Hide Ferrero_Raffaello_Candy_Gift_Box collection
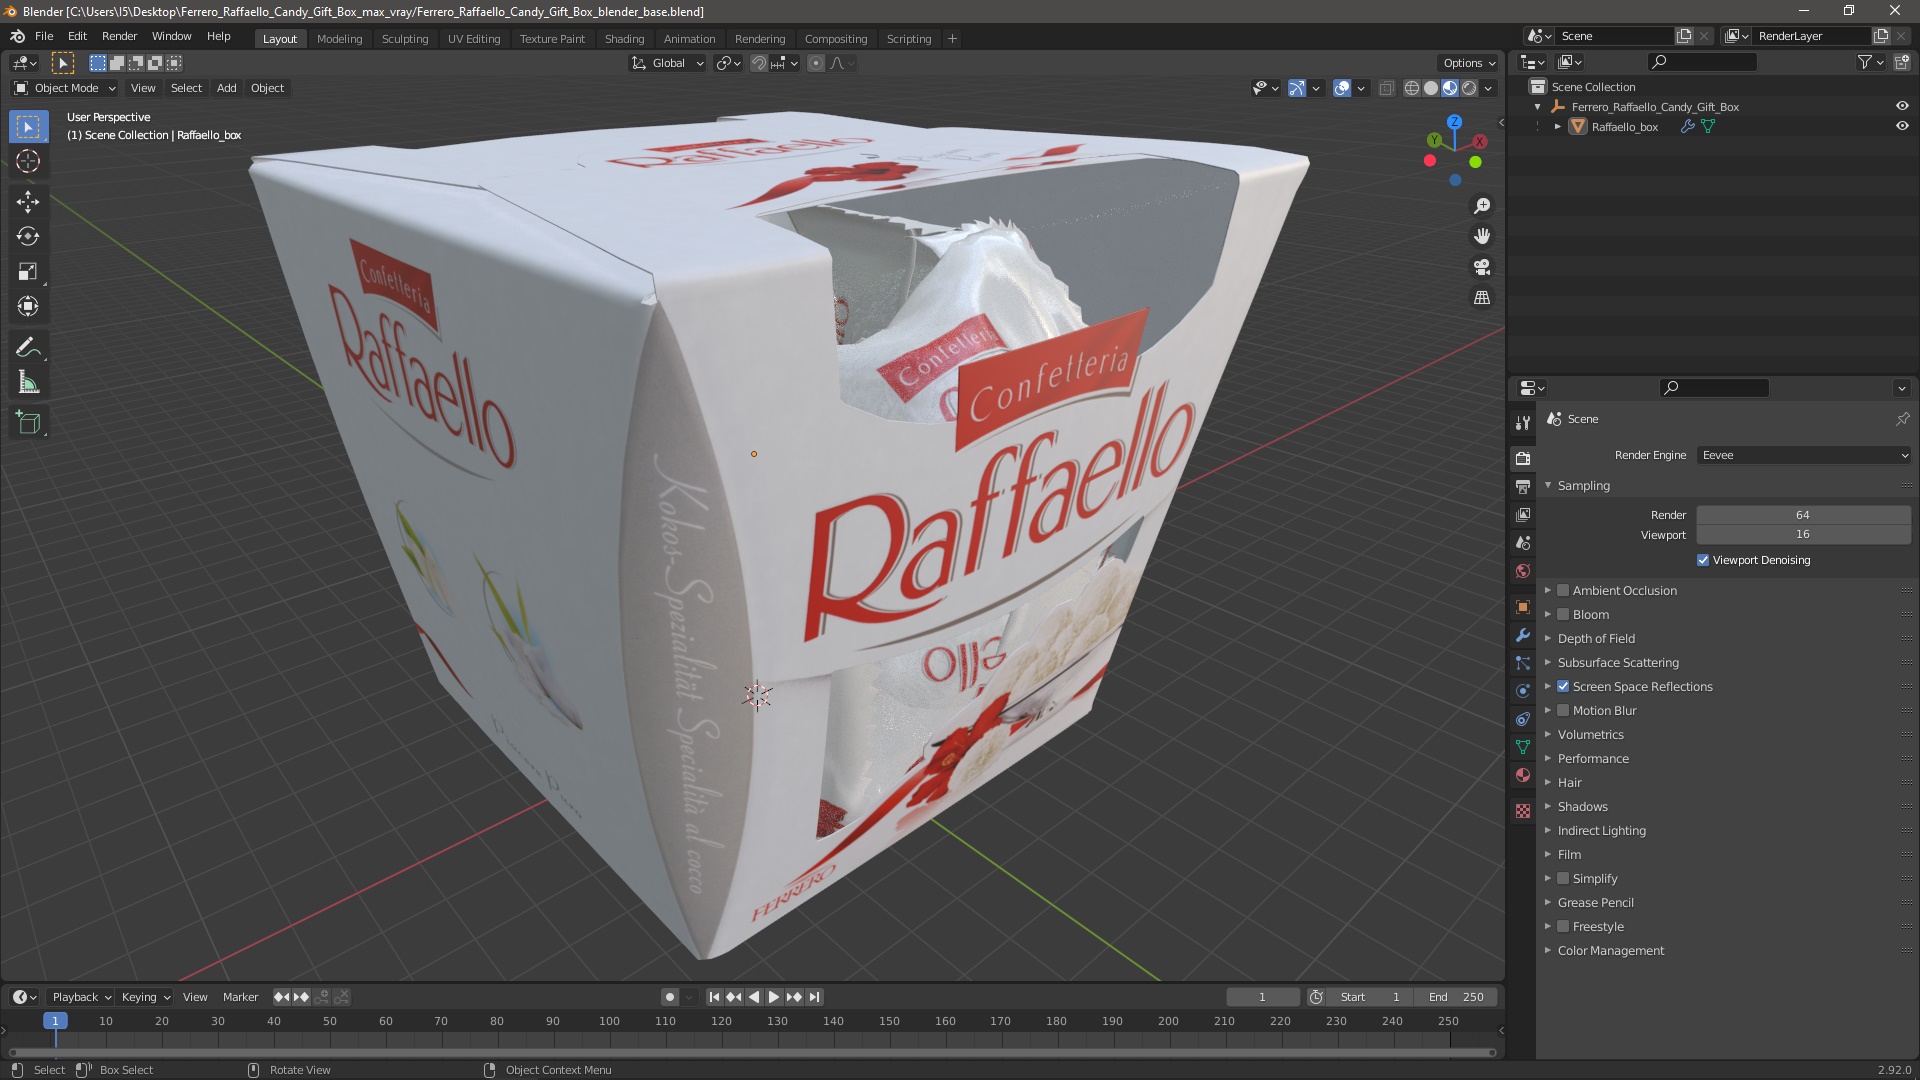This screenshot has width=1920, height=1080. coord(1902,106)
